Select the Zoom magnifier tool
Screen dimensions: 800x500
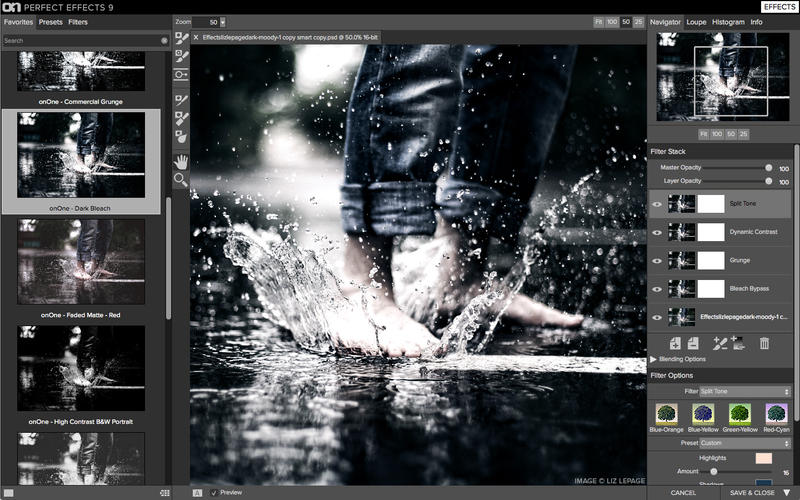[181, 179]
